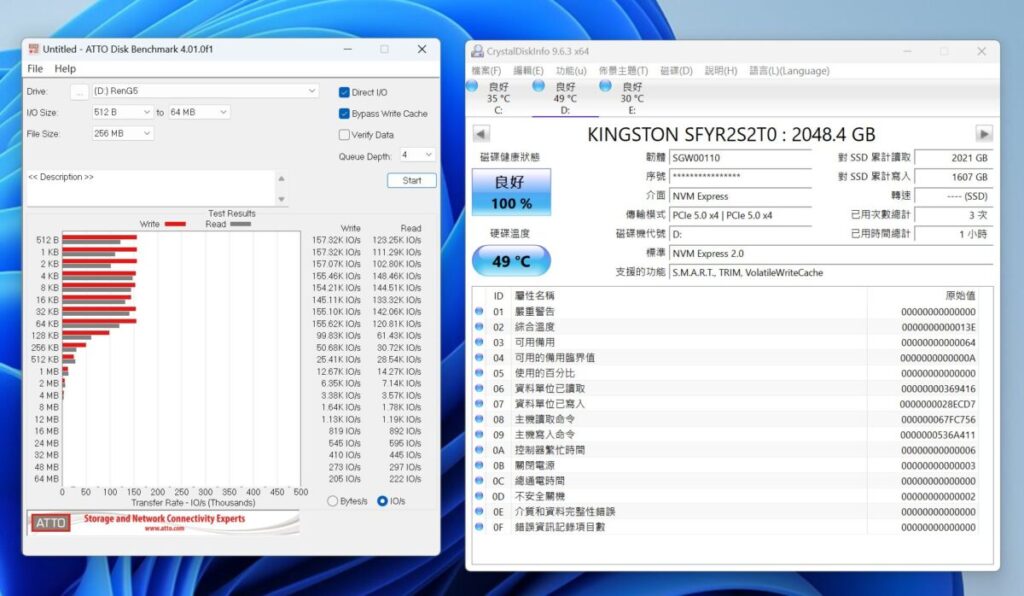Open the 磁碟(D) menu
The width and height of the screenshot is (1024, 596).
click(x=676, y=71)
